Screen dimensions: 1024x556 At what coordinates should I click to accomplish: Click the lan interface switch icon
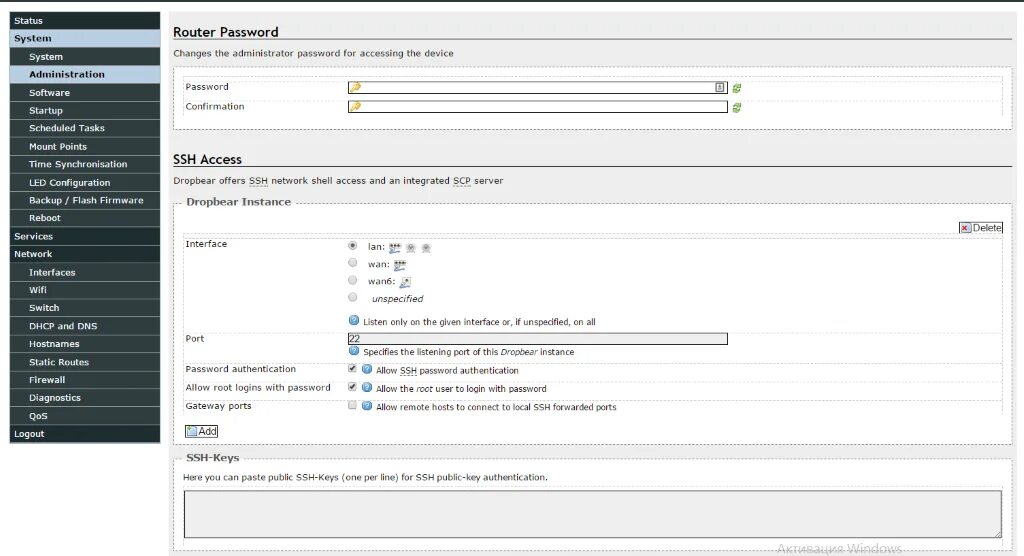(x=395, y=247)
